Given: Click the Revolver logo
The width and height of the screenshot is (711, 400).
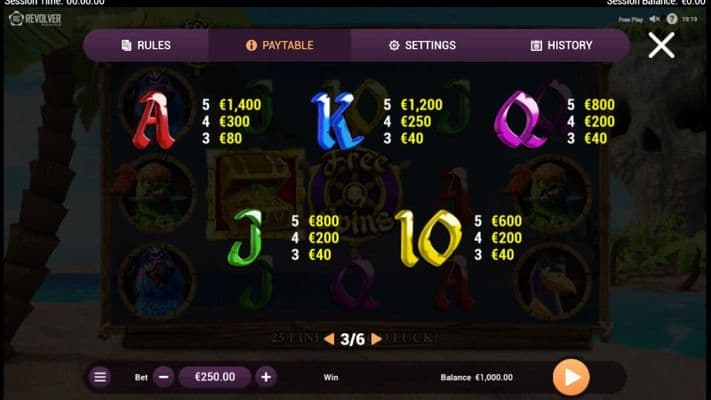Looking at the screenshot, I should (x=35, y=19).
